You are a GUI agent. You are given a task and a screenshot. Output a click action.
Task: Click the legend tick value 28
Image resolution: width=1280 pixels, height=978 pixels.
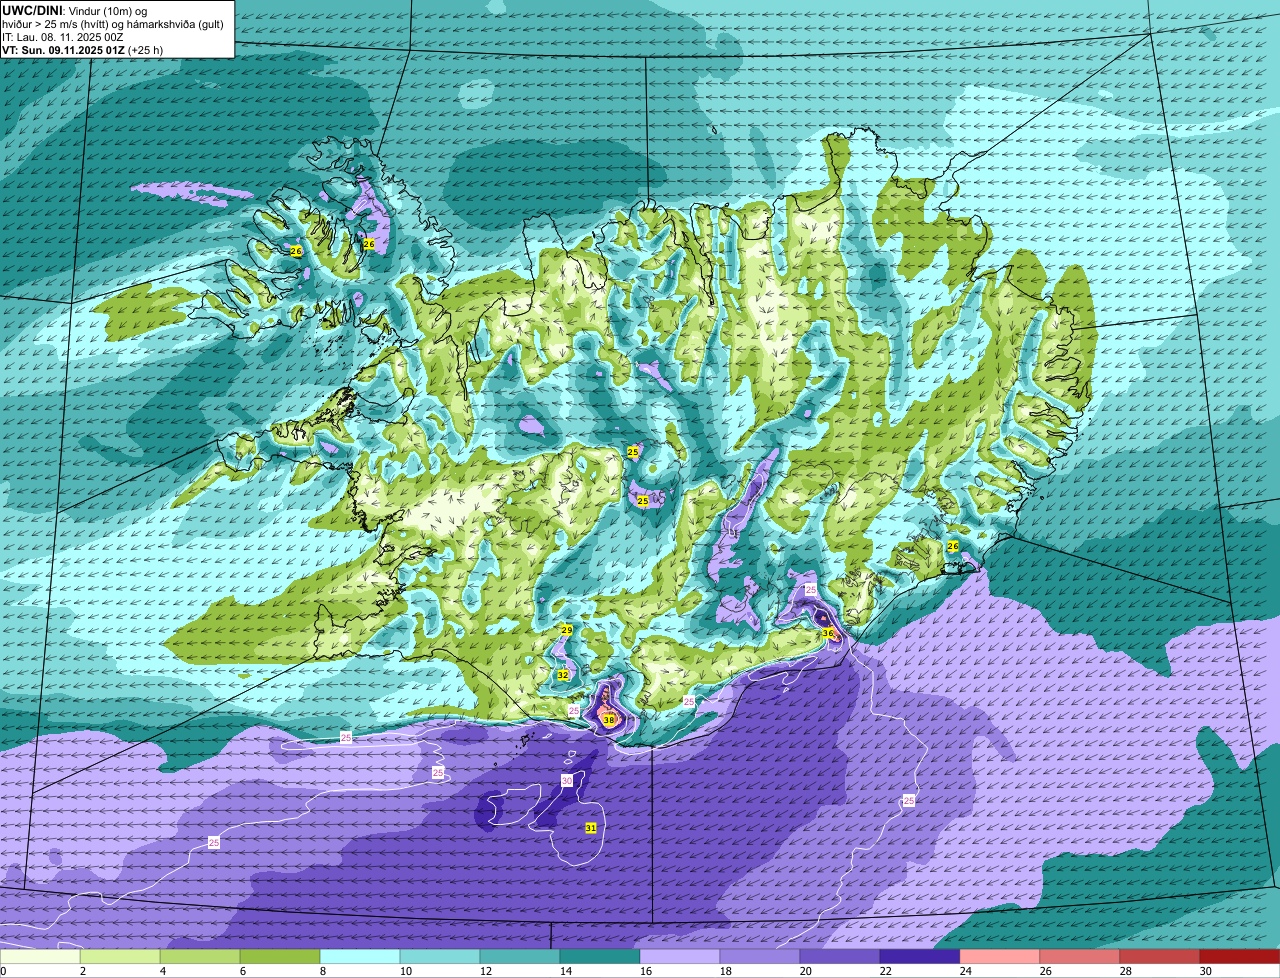[1125, 971]
